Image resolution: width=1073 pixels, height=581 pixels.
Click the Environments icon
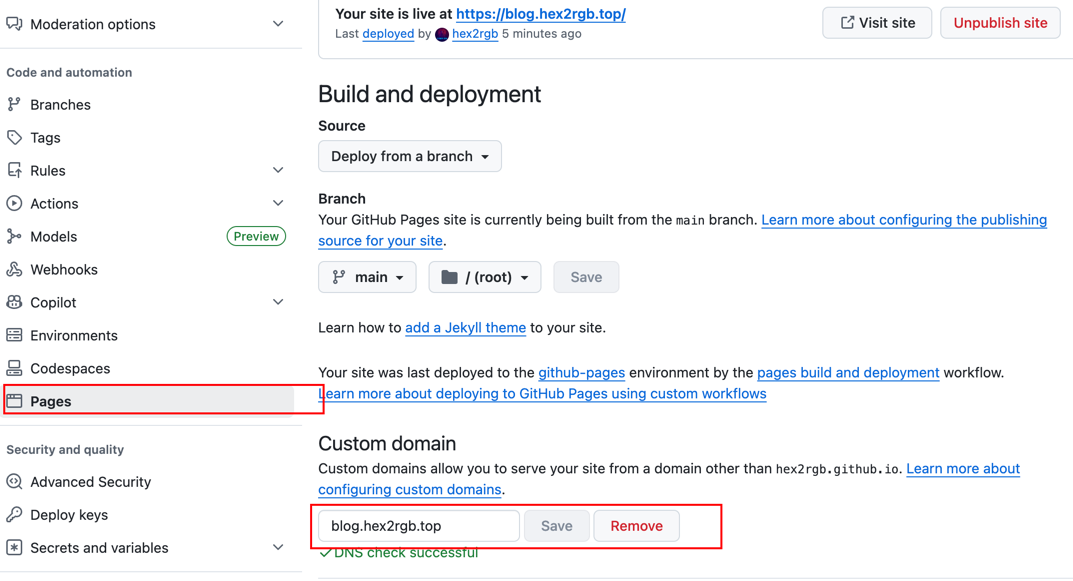click(15, 335)
